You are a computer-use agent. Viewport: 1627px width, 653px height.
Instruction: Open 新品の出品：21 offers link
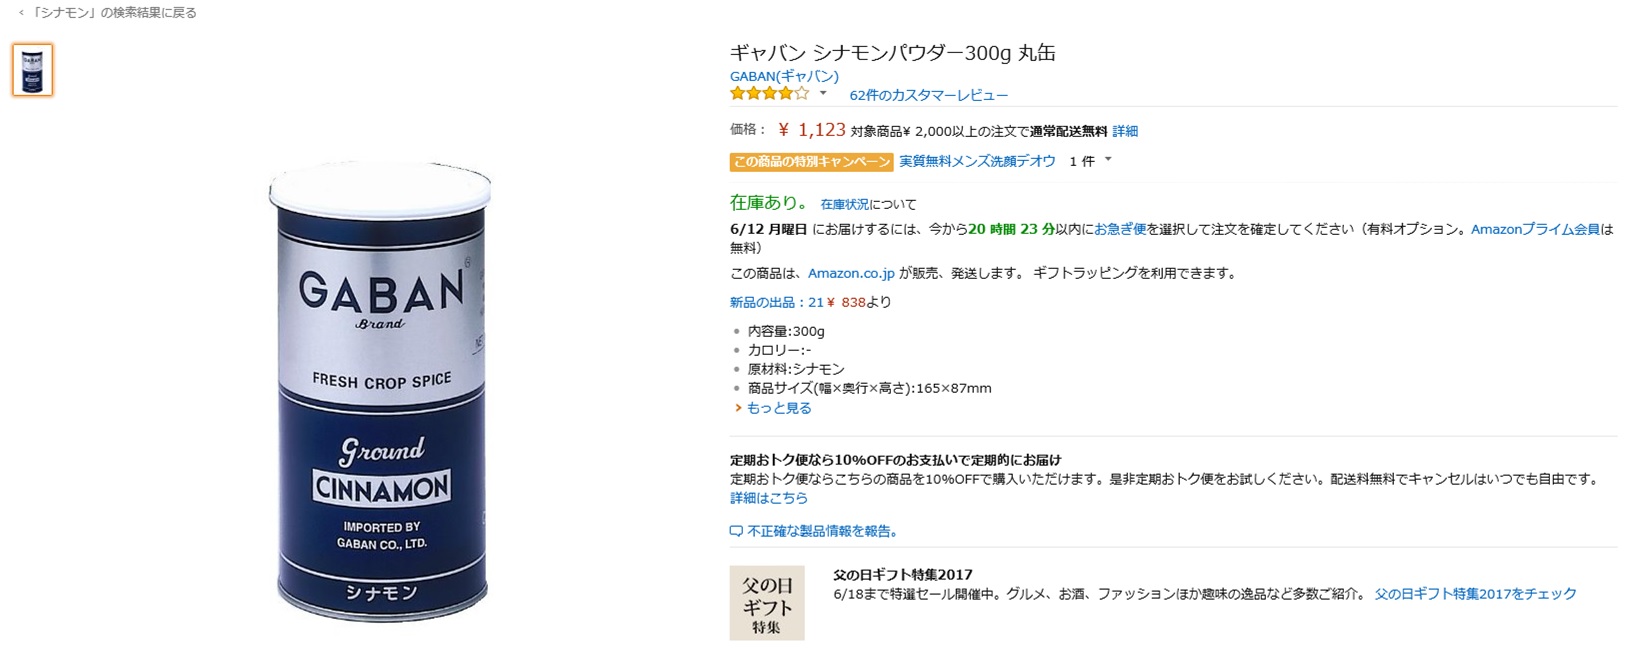tap(776, 302)
